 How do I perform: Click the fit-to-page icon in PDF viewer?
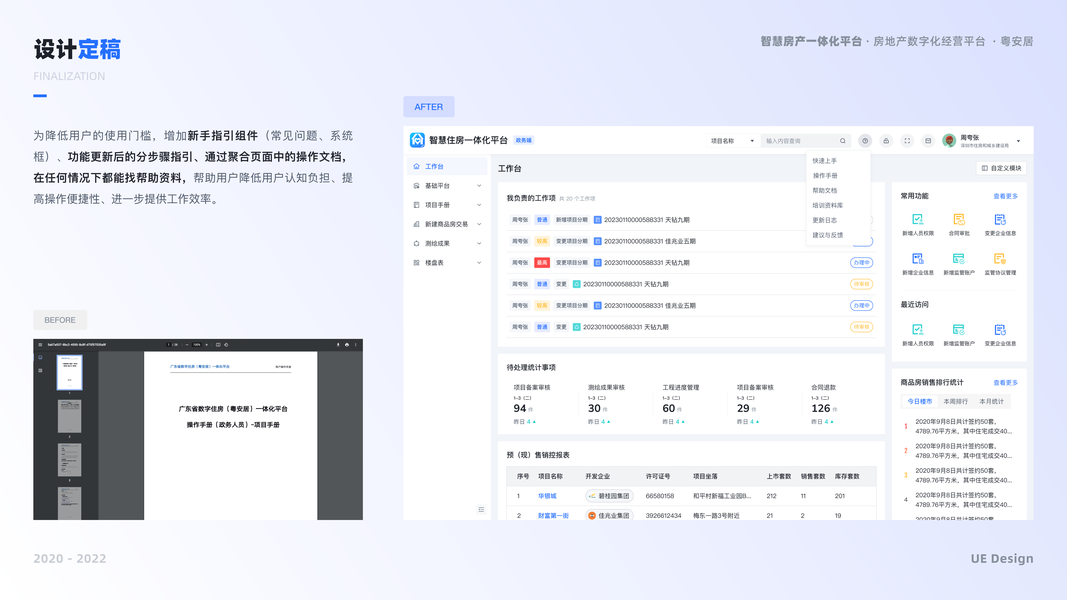(218, 345)
